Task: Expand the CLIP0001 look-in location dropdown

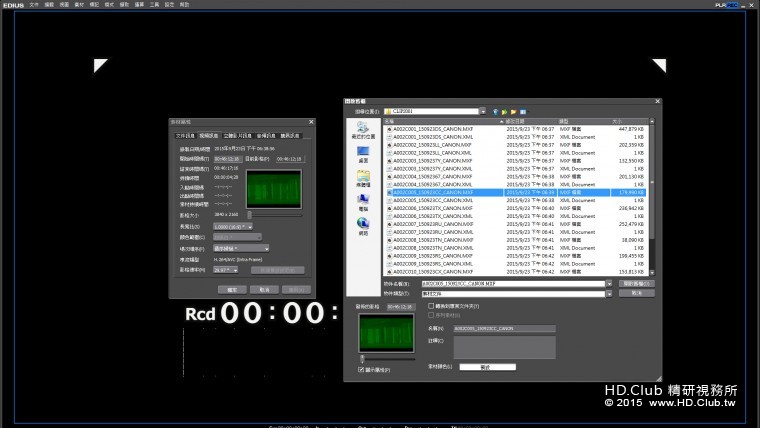Action: point(482,111)
